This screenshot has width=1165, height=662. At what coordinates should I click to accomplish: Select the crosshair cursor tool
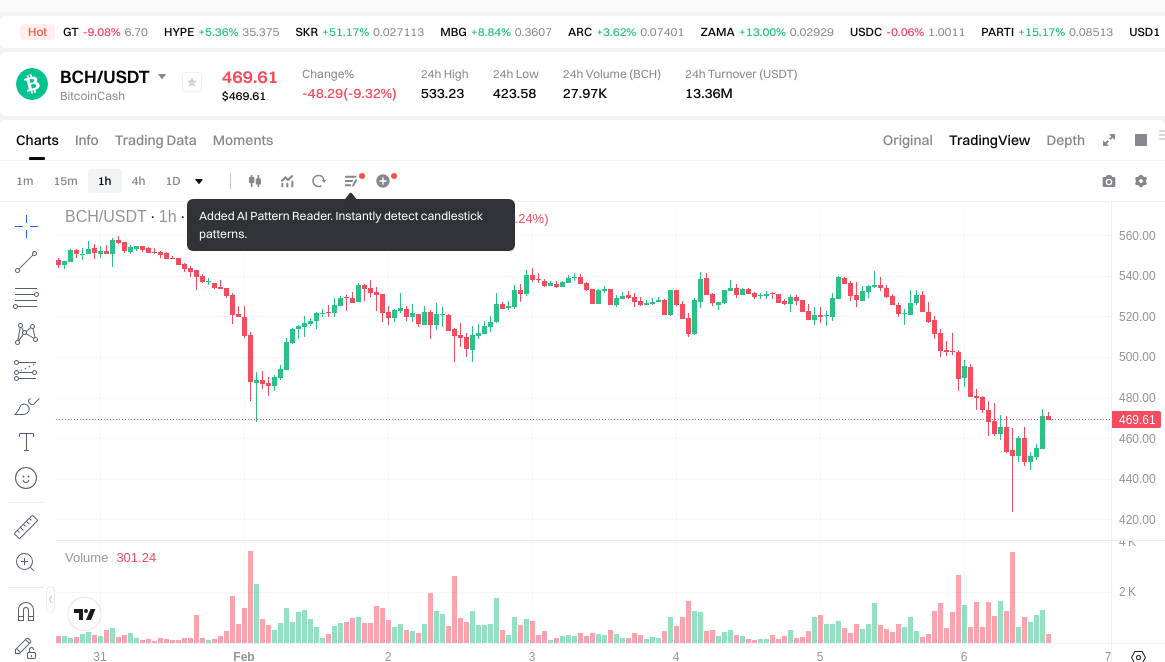(26, 225)
